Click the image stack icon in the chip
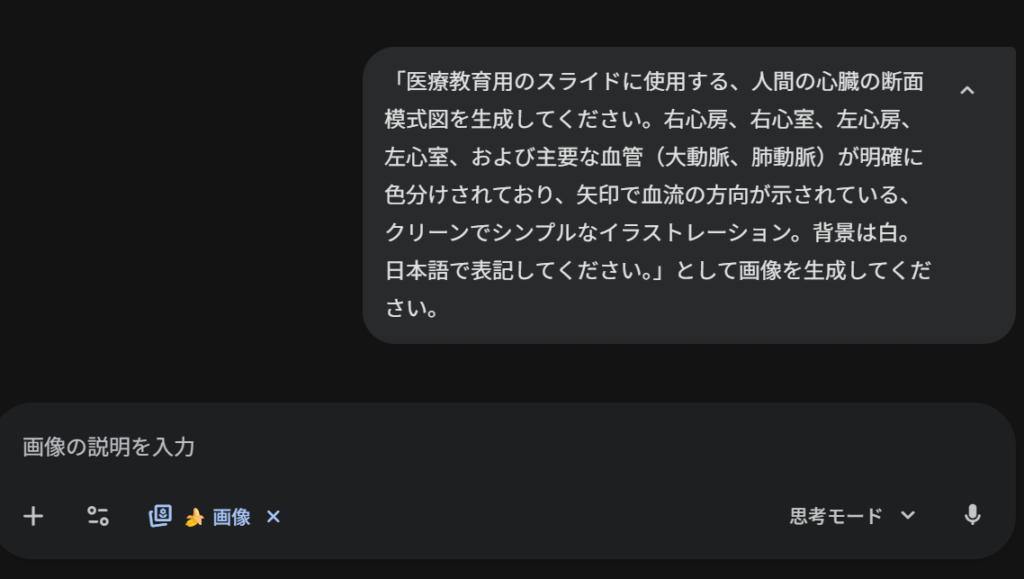 [x=160, y=516]
